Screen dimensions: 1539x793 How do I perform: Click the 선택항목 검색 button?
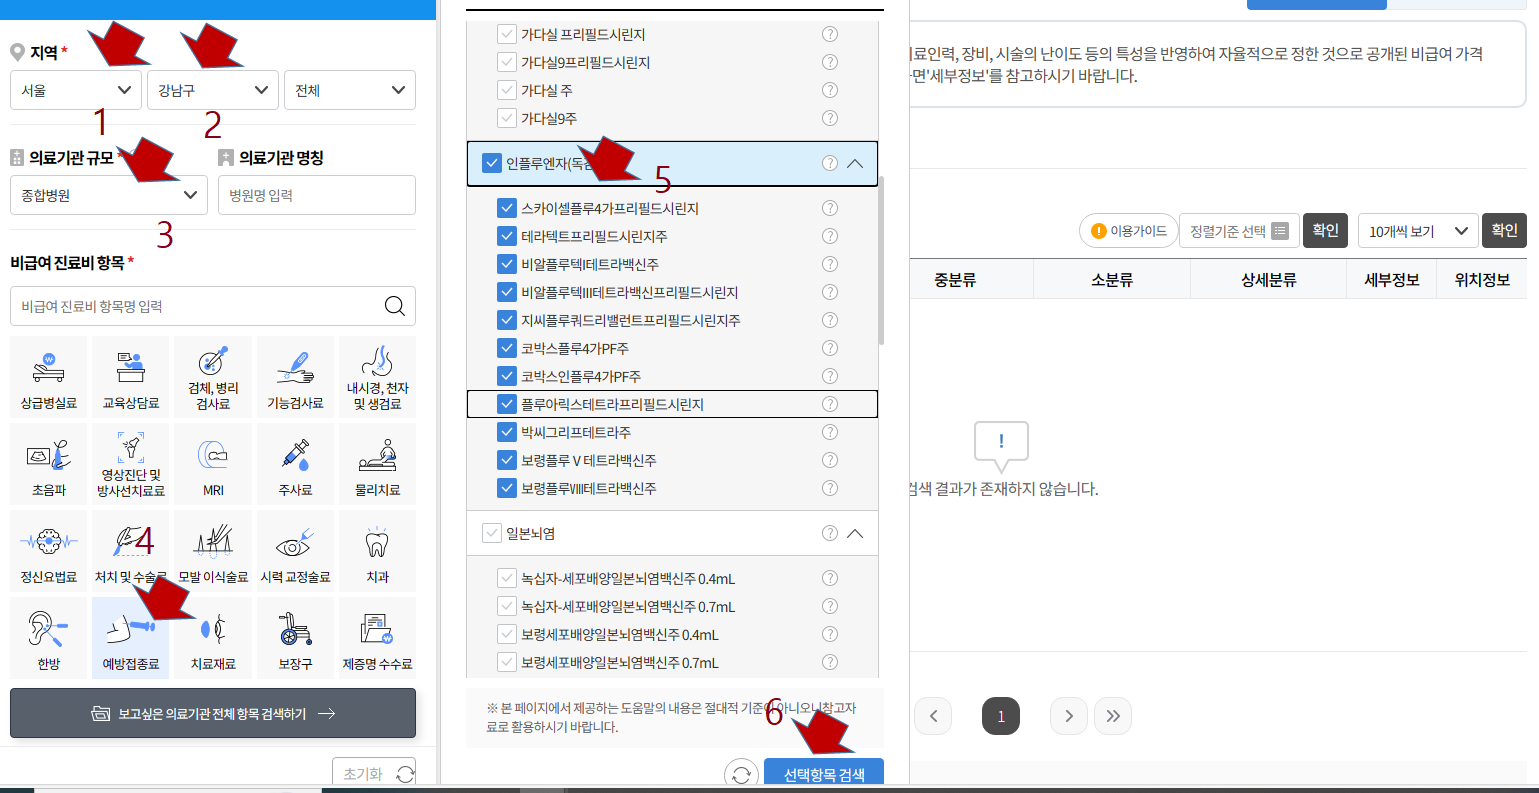[x=823, y=773]
